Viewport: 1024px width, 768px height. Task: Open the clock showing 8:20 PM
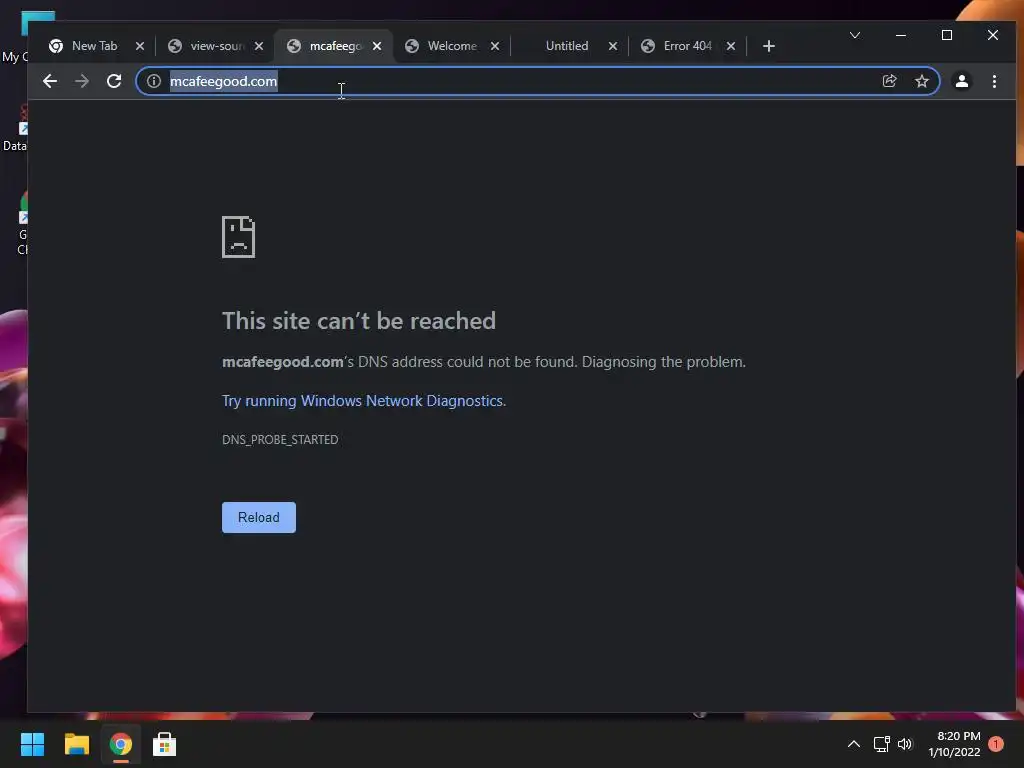[954, 744]
